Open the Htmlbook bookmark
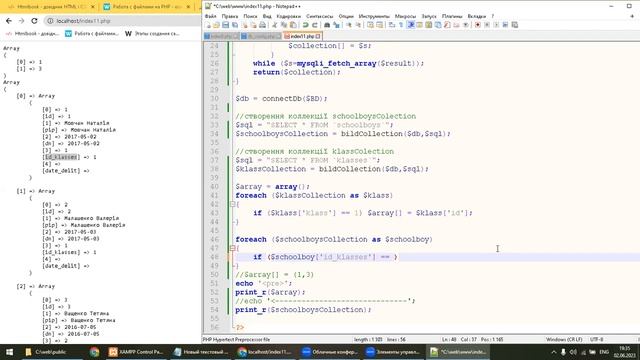 [33, 34]
